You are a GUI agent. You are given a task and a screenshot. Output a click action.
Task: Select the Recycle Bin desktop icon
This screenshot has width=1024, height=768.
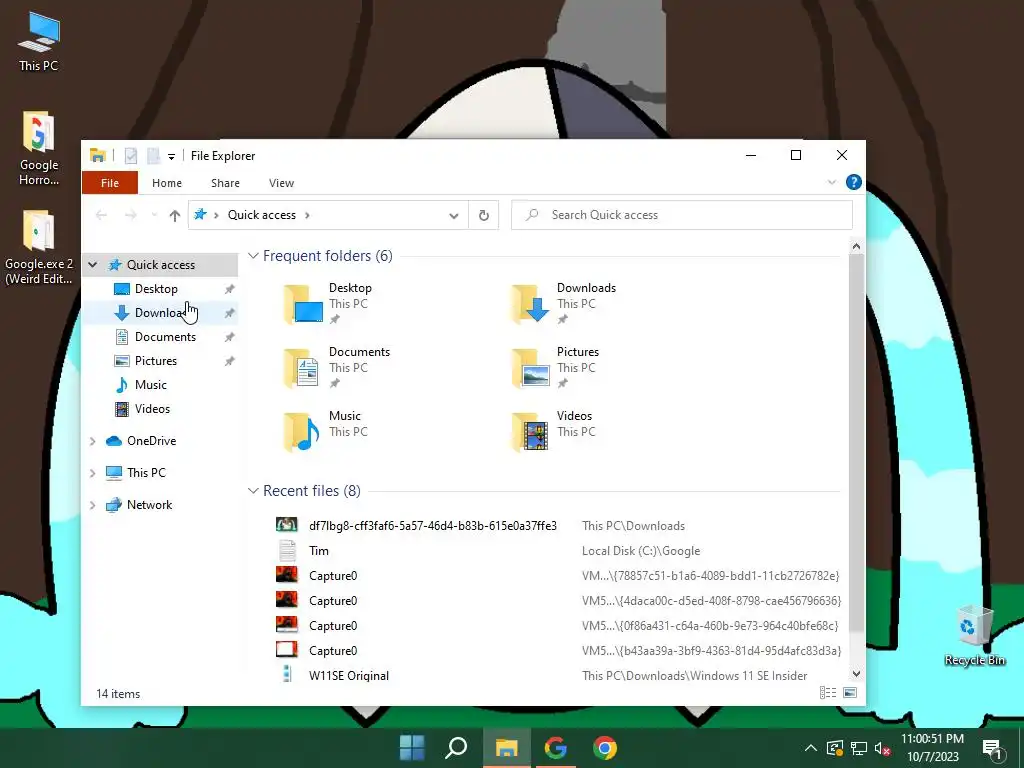[x=974, y=635]
